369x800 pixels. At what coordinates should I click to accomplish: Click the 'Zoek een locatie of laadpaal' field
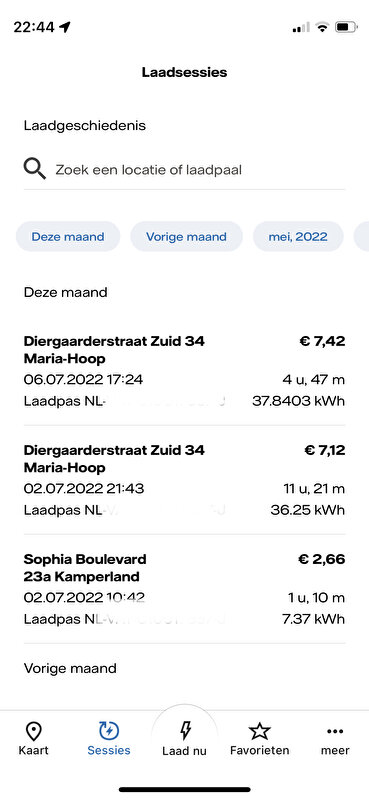tap(184, 169)
